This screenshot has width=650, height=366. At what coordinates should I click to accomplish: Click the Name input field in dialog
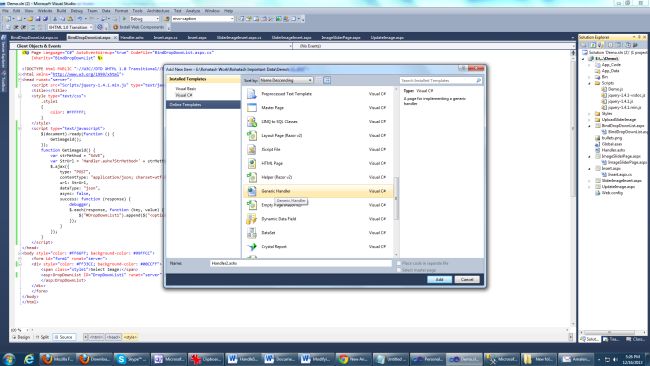301,263
